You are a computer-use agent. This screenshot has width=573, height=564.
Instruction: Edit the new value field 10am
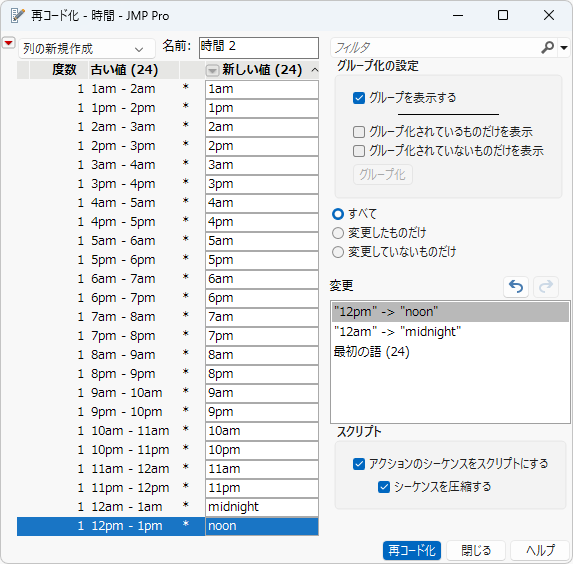[262, 431]
